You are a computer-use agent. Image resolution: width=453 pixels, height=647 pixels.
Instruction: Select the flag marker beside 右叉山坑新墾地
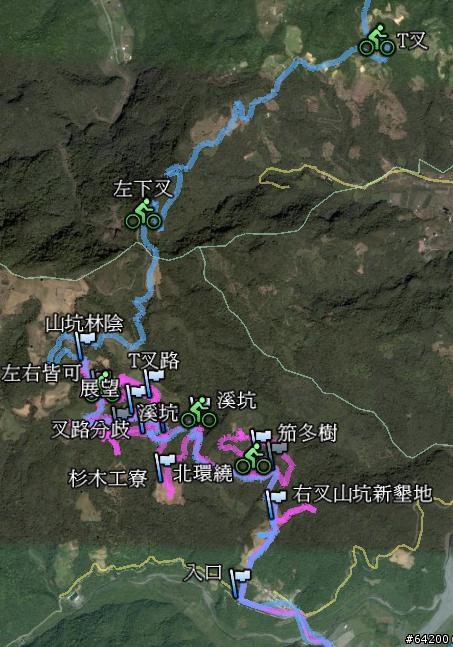275,504
